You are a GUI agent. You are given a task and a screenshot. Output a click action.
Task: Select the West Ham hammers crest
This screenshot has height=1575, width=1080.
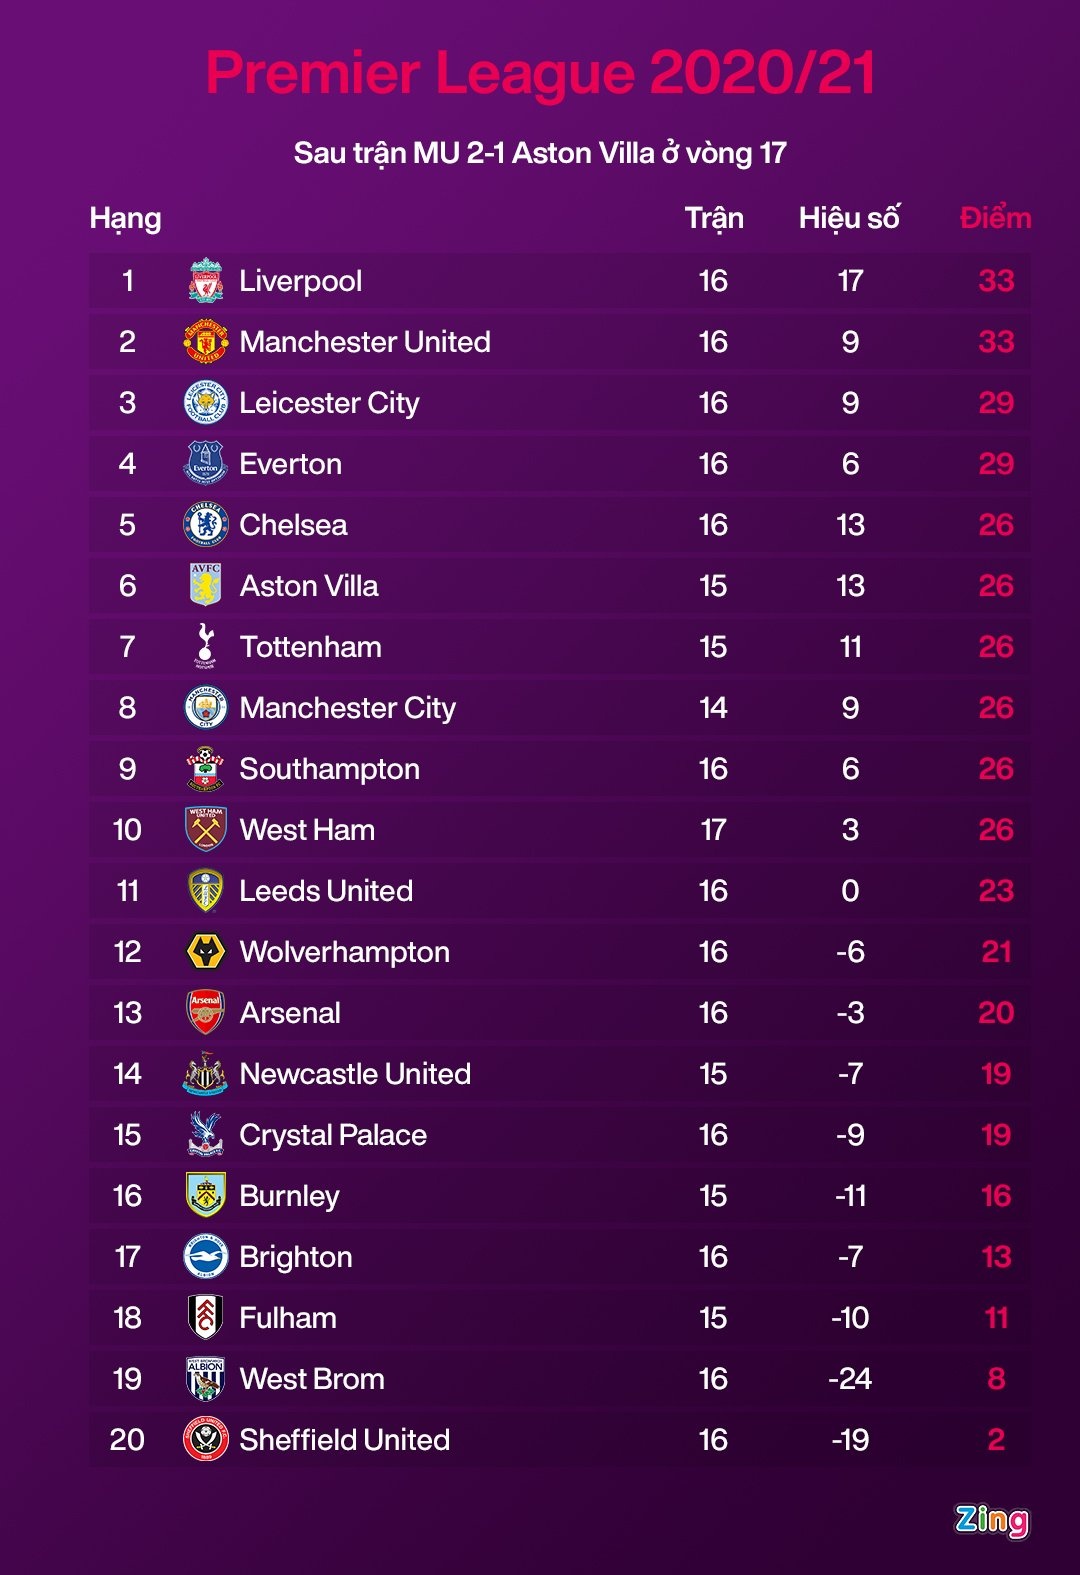pyautogui.click(x=206, y=829)
